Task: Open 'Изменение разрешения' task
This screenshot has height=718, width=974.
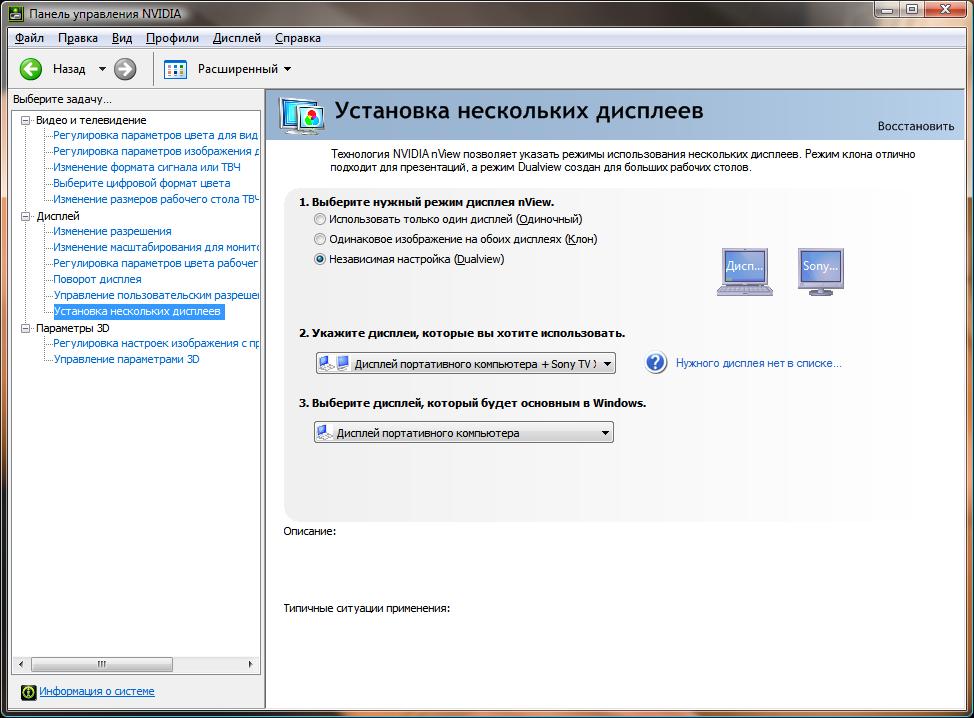Action: pyautogui.click(x=112, y=231)
